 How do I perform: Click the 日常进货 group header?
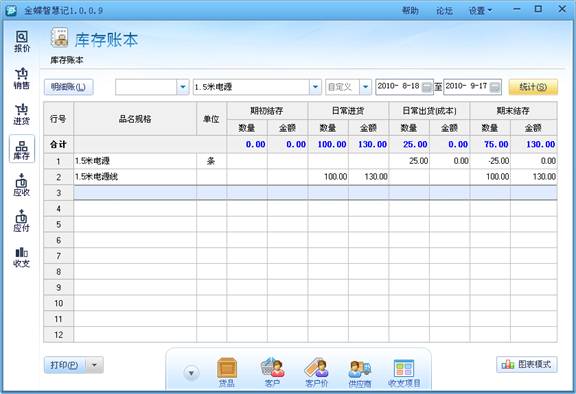point(348,111)
